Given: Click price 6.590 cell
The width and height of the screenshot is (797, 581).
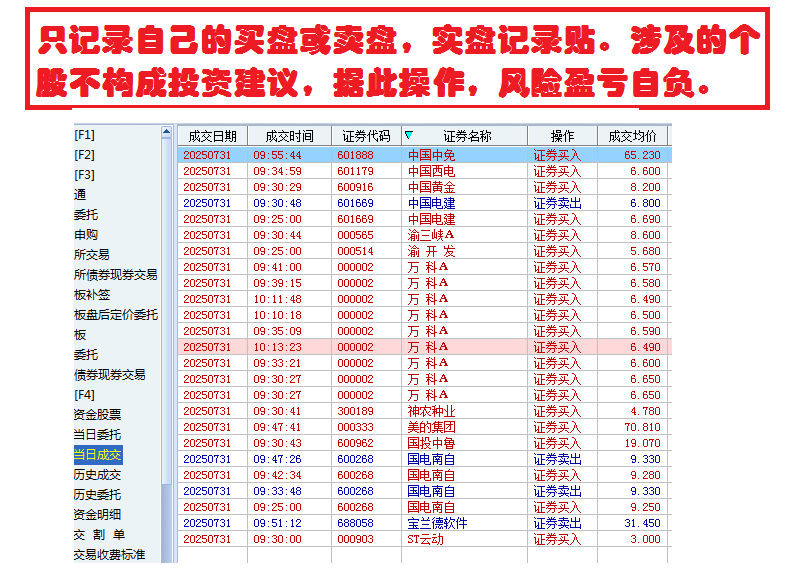Looking at the screenshot, I should [x=646, y=331].
